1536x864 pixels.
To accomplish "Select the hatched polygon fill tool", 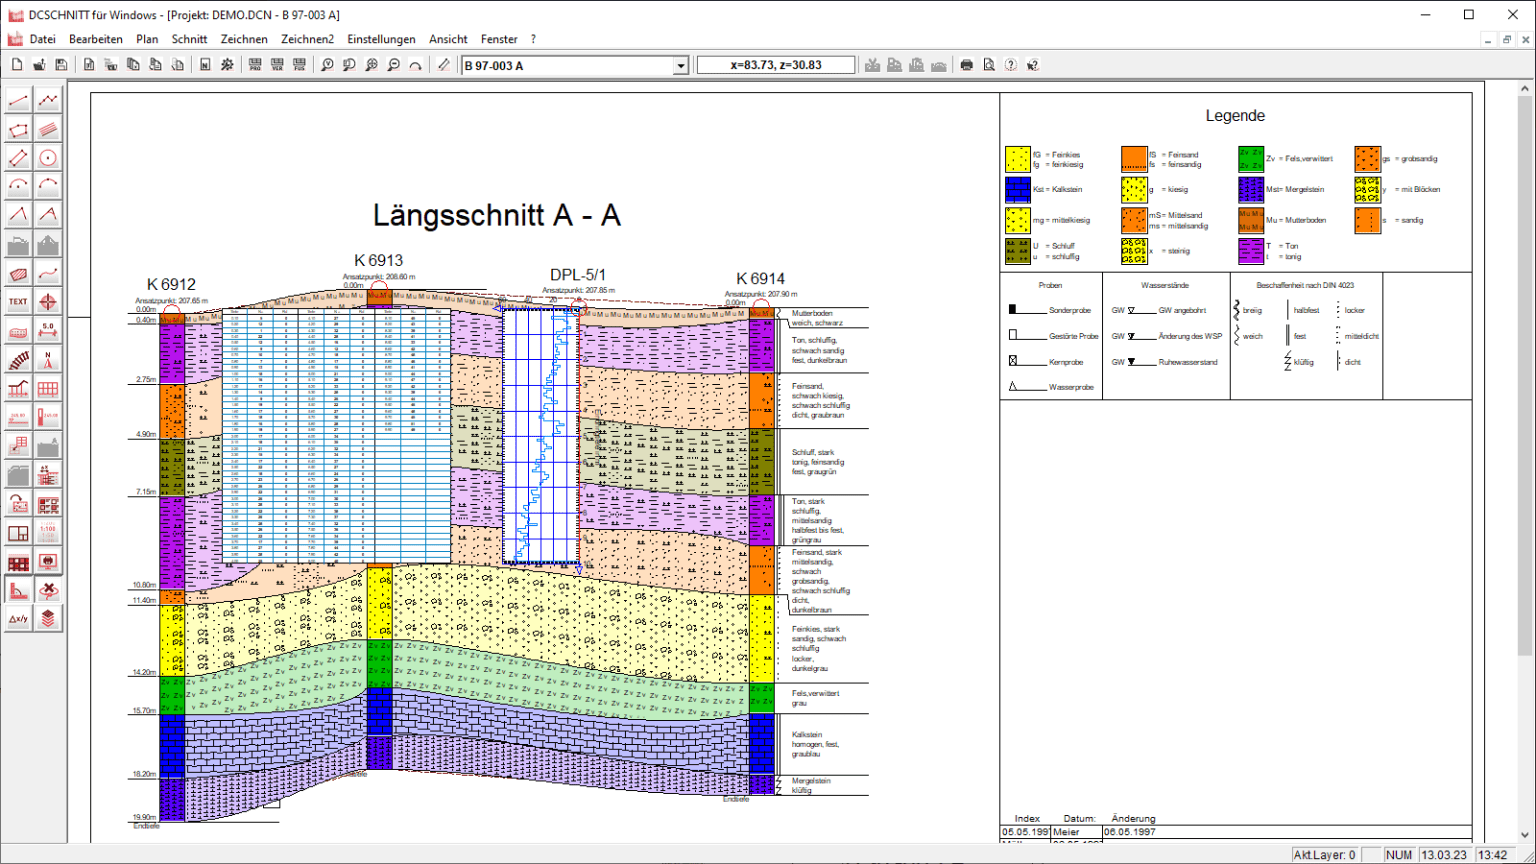I will [x=18, y=273].
